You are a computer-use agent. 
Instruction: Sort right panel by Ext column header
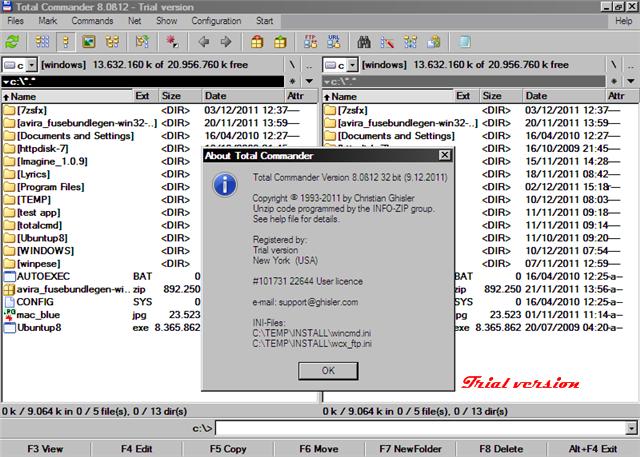(466, 96)
